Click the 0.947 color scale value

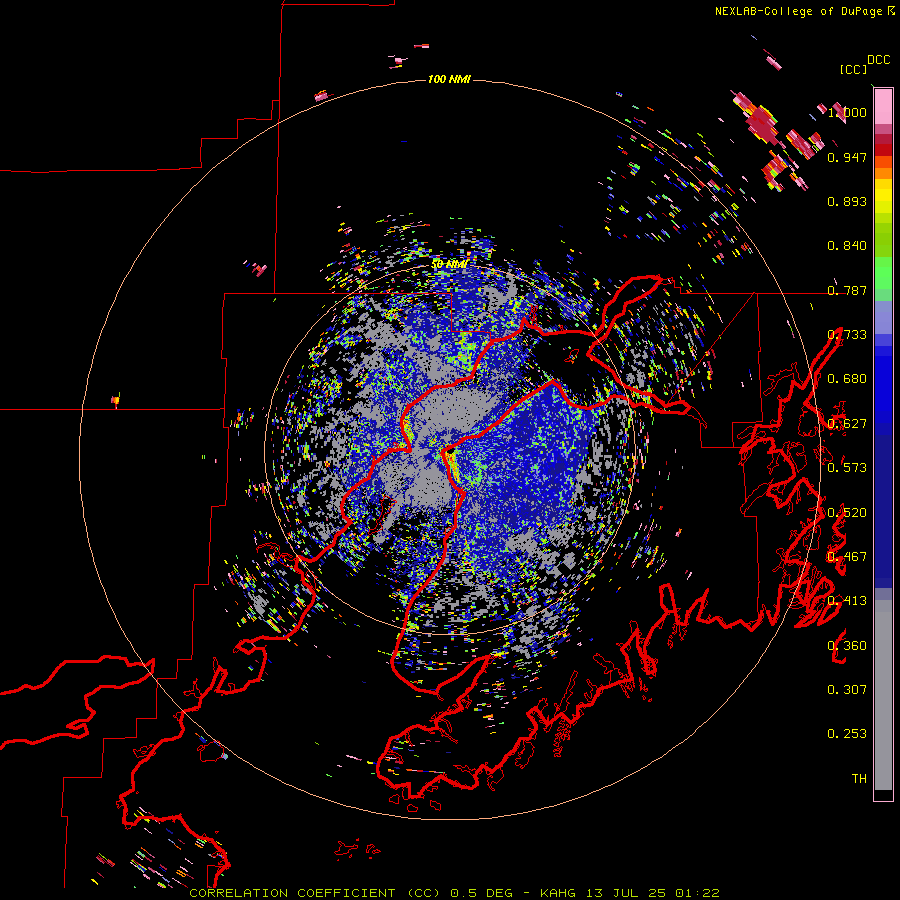tap(847, 157)
